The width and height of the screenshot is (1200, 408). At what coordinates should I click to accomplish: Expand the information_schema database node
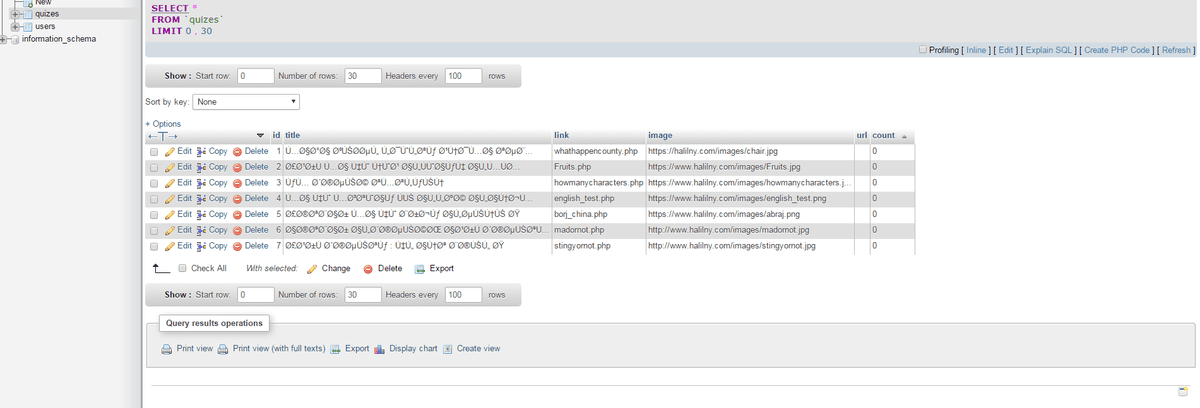[x=5, y=39]
